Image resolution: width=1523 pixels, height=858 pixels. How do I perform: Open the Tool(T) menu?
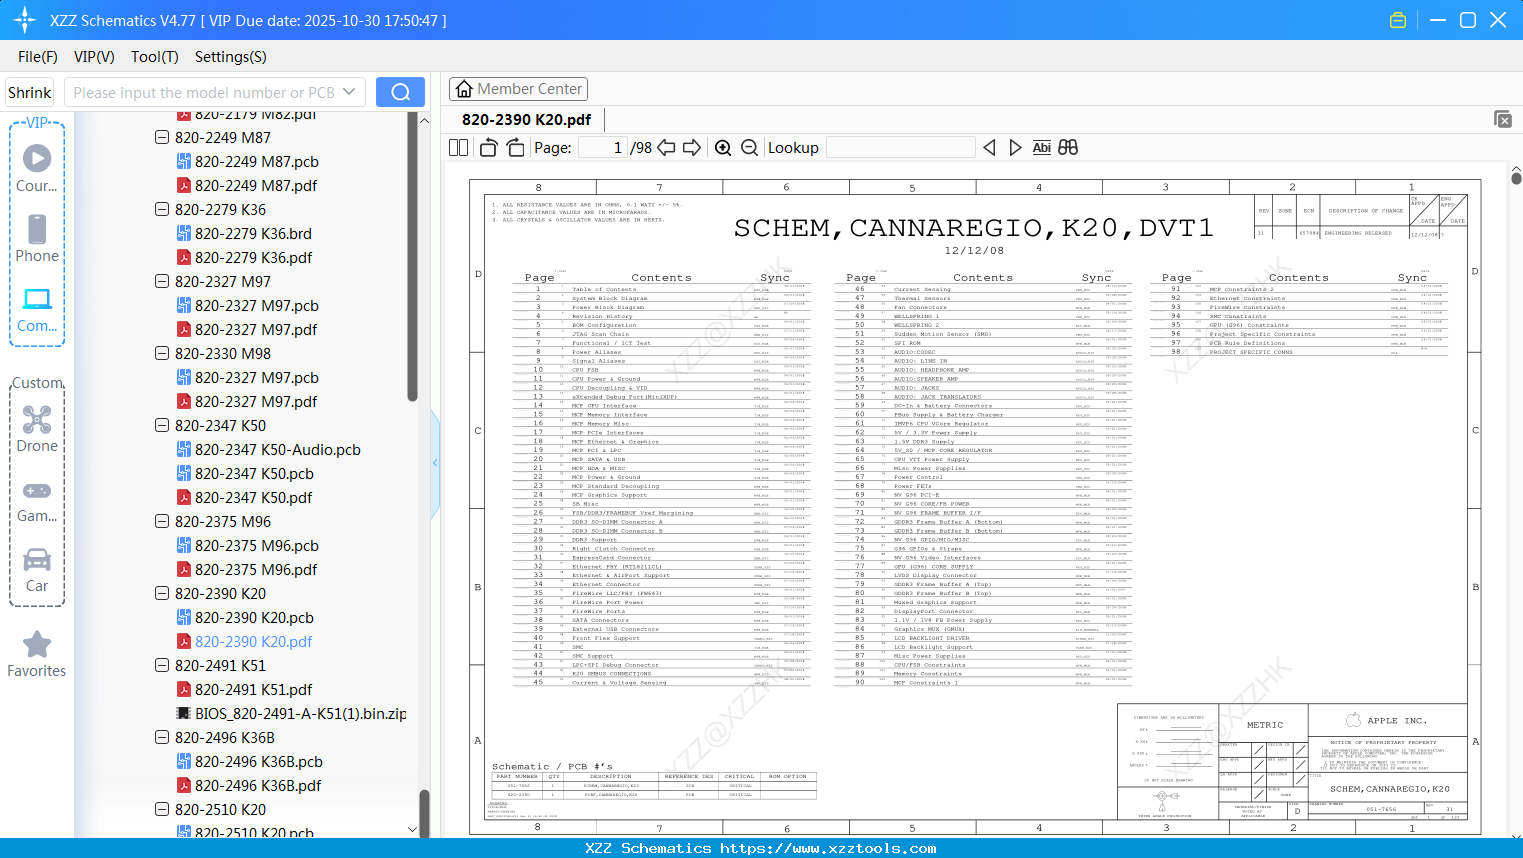(155, 57)
